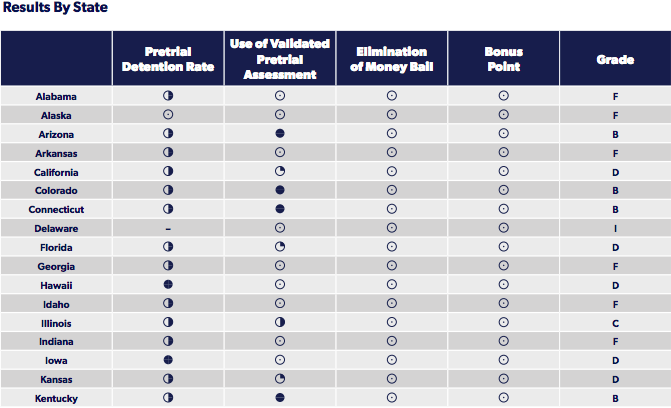Click the Bonus Point column header

(x=504, y=59)
